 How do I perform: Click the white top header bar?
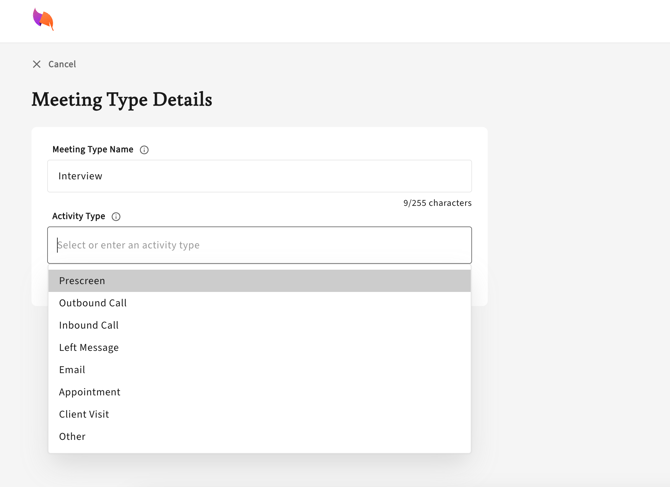350,20
